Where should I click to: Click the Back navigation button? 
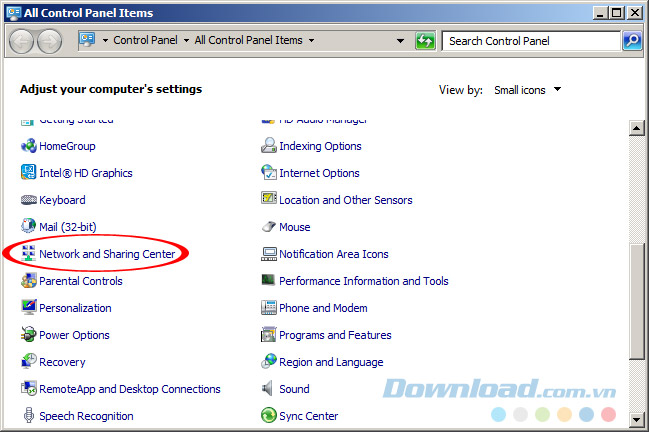click(x=21, y=41)
